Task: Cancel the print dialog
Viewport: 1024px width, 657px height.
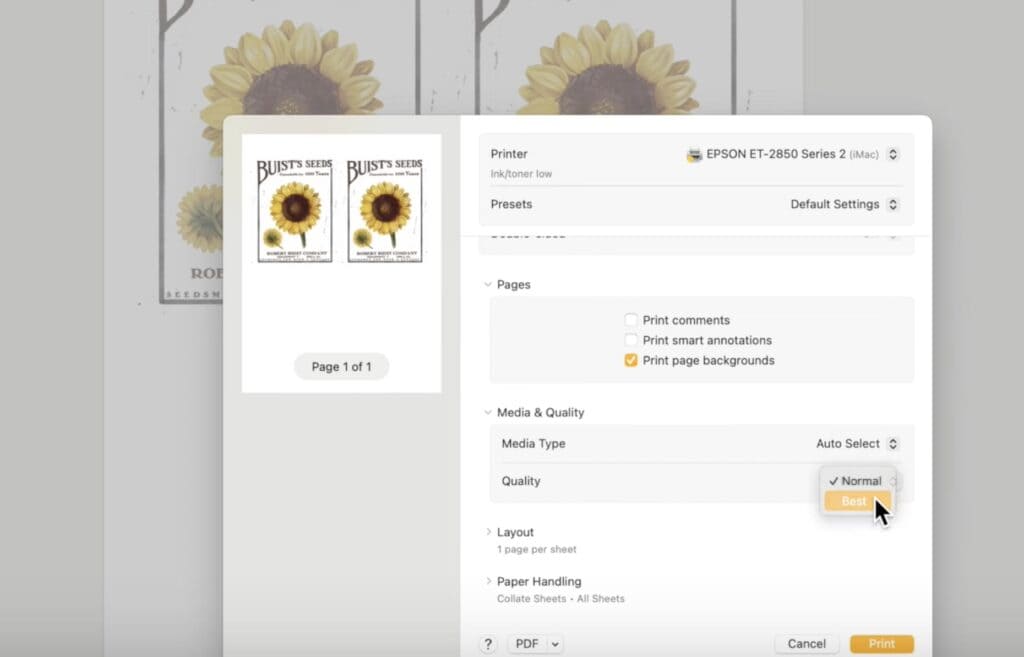Action: click(806, 644)
